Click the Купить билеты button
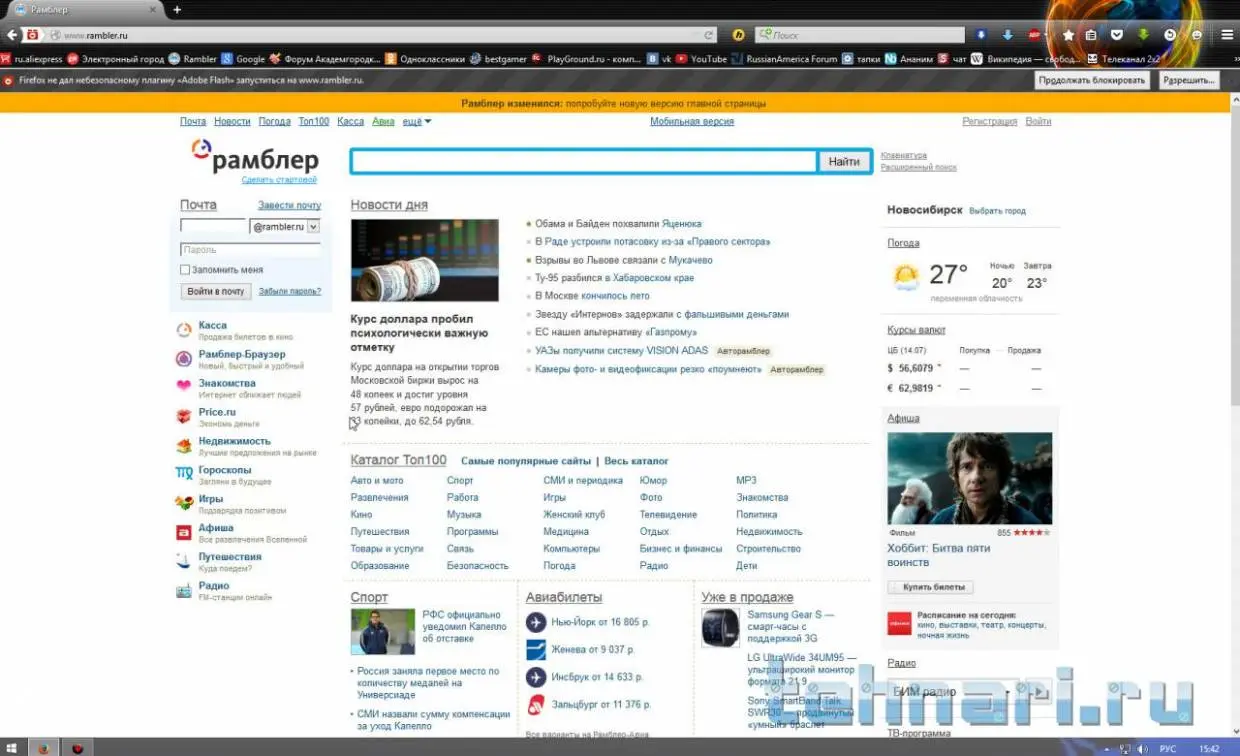 click(x=930, y=587)
